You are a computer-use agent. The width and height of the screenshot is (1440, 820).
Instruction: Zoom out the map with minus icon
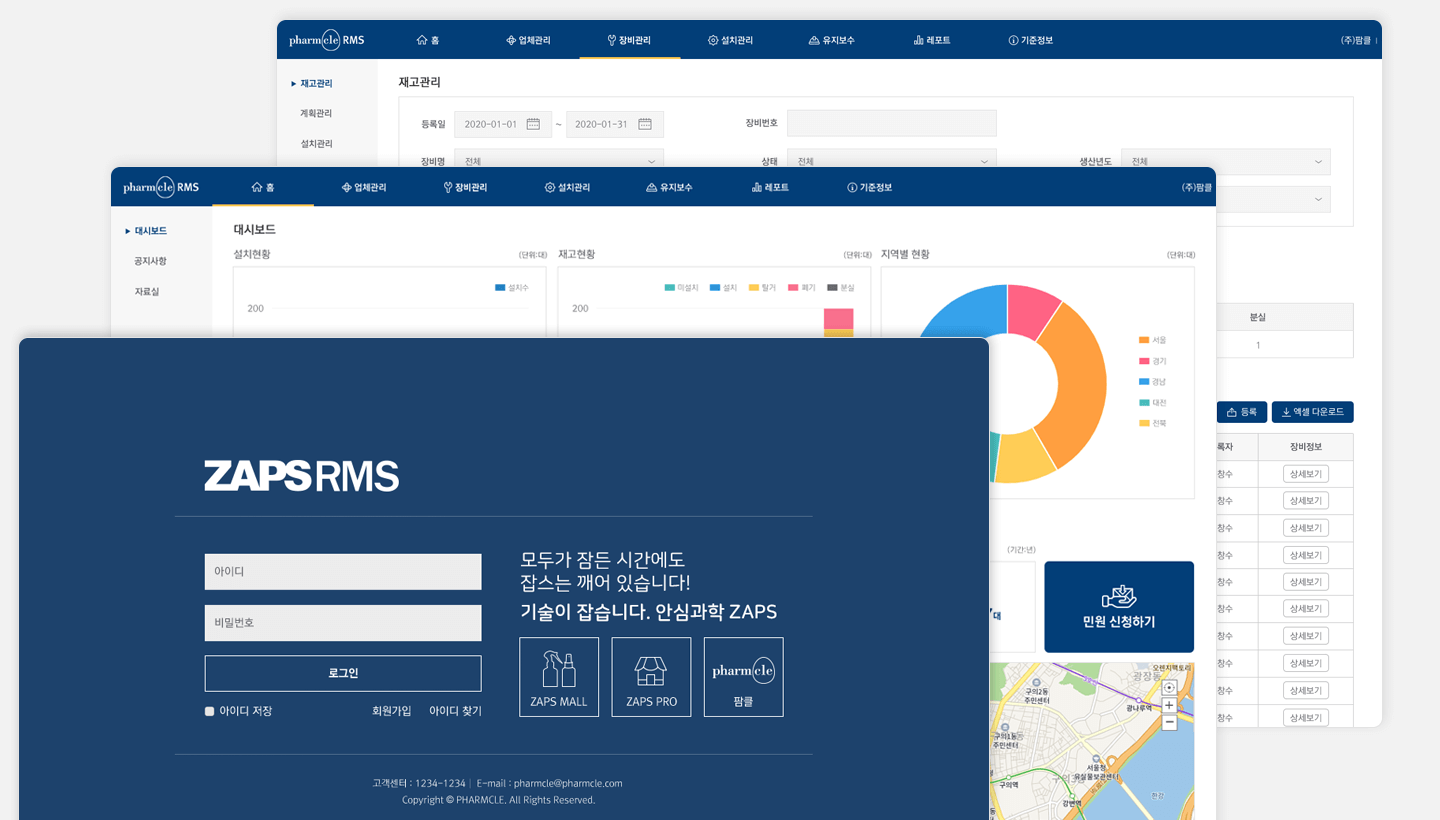(1169, 722)
